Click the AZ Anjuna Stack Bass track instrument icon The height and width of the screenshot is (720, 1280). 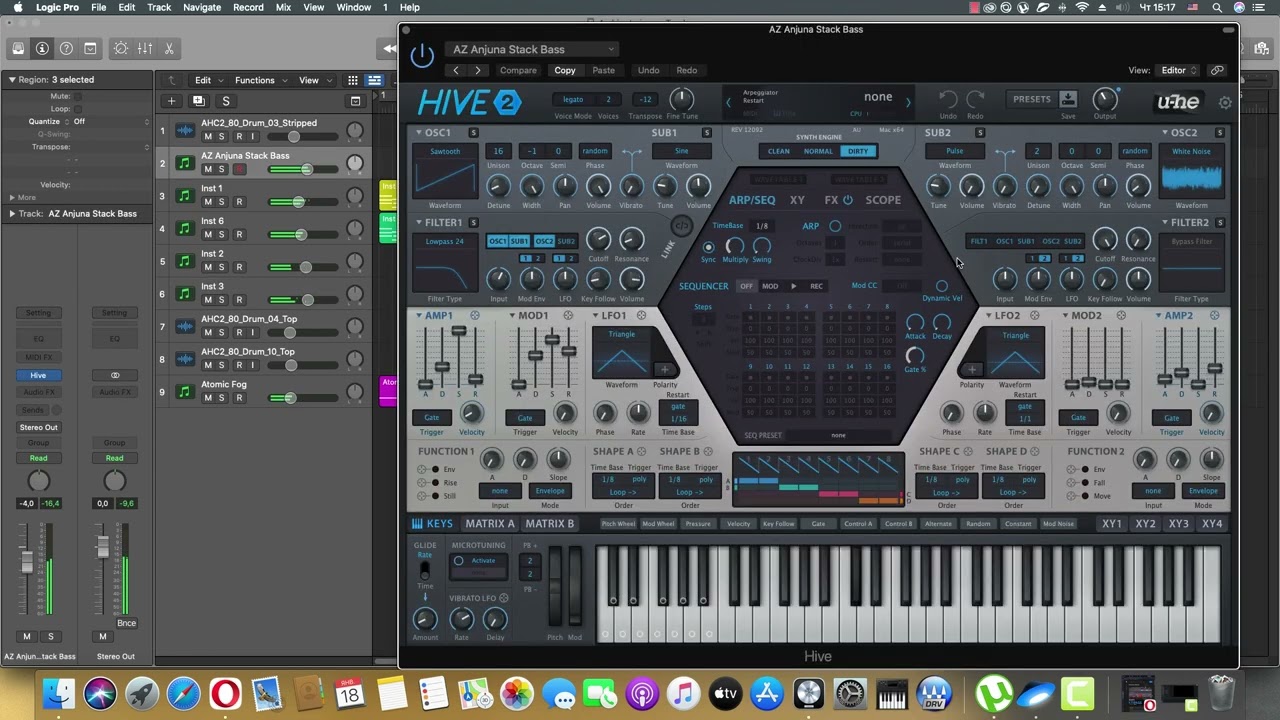184,163
